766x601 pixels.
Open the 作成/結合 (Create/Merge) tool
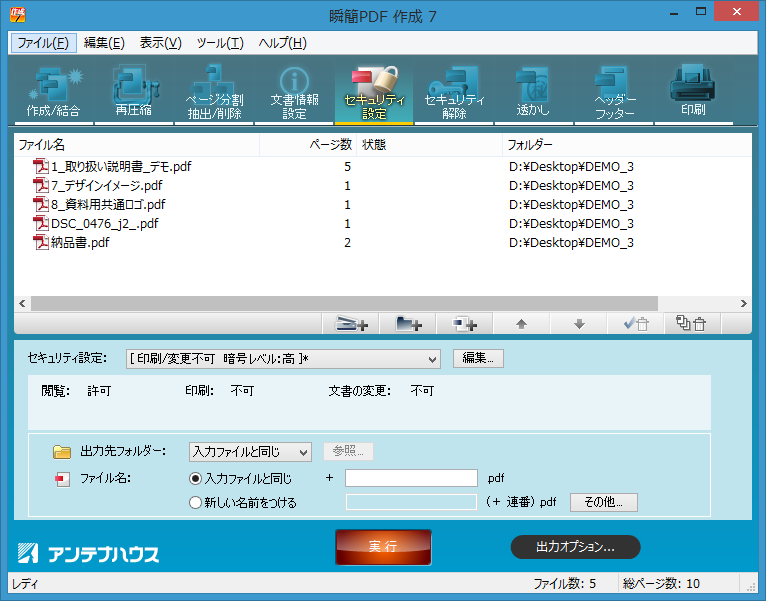coord(53,93)
